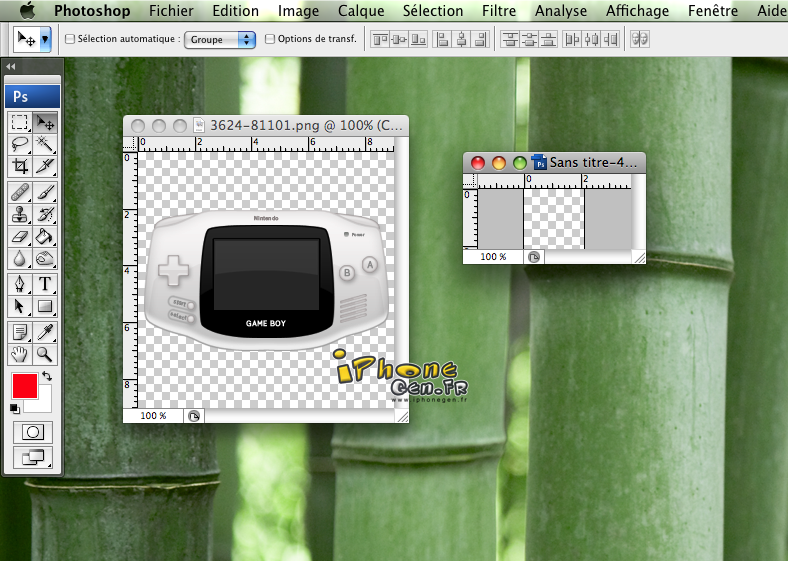Open status popup in Sans titre-4 window
The image size is (788, 561).
coord(534,257)
